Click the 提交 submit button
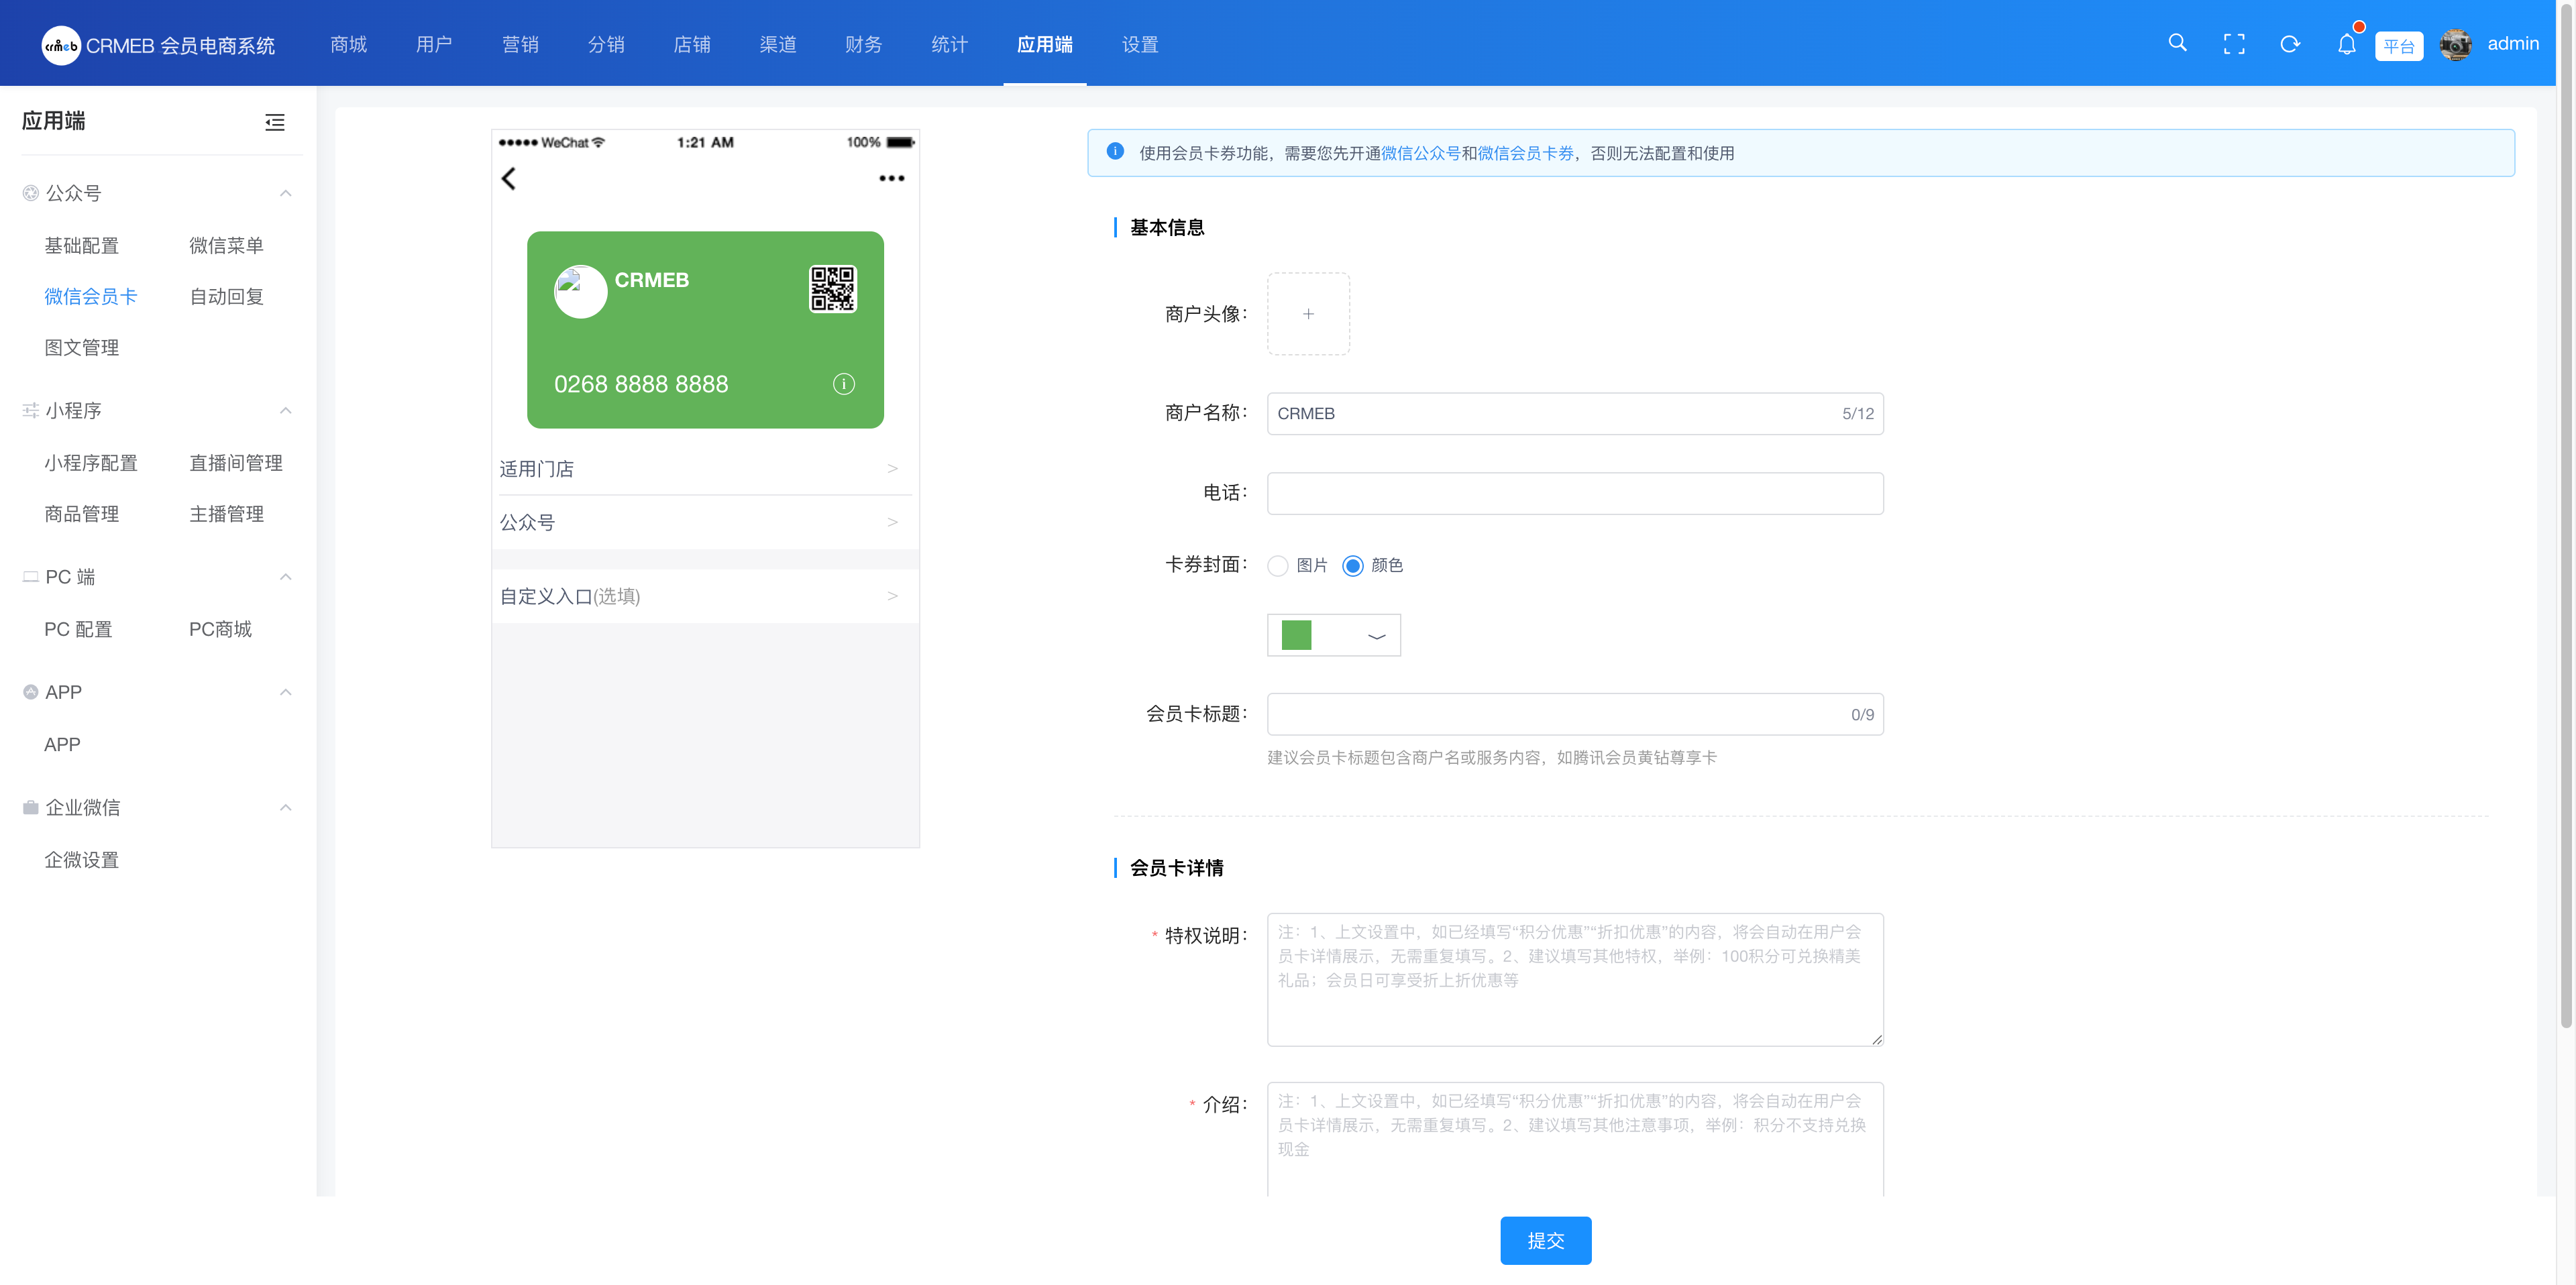 coord(1545,1240)
